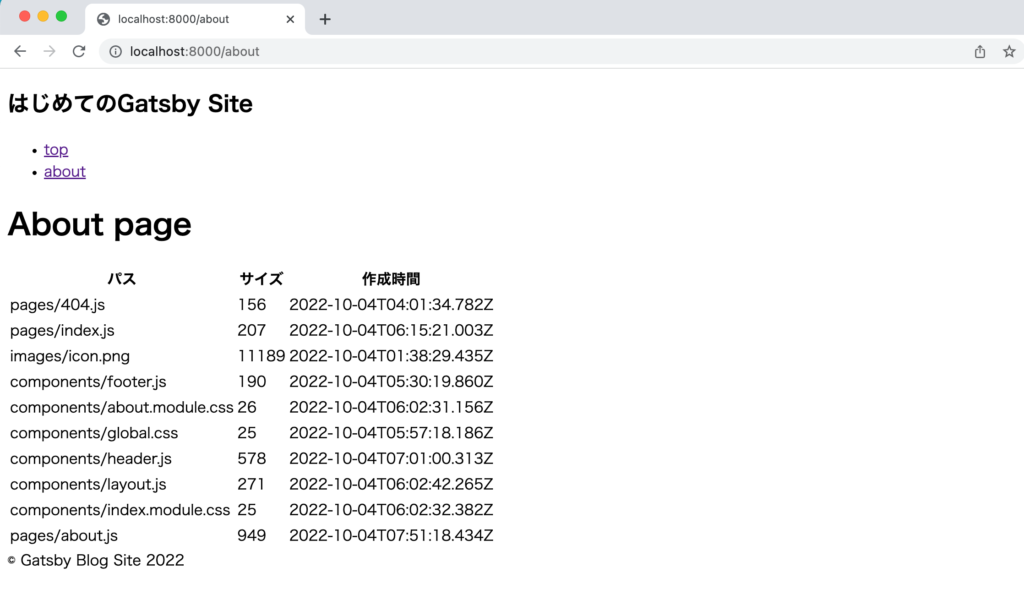Click the browser back navigation arrow
This screenshot has width=1024, height=589.
20,51
